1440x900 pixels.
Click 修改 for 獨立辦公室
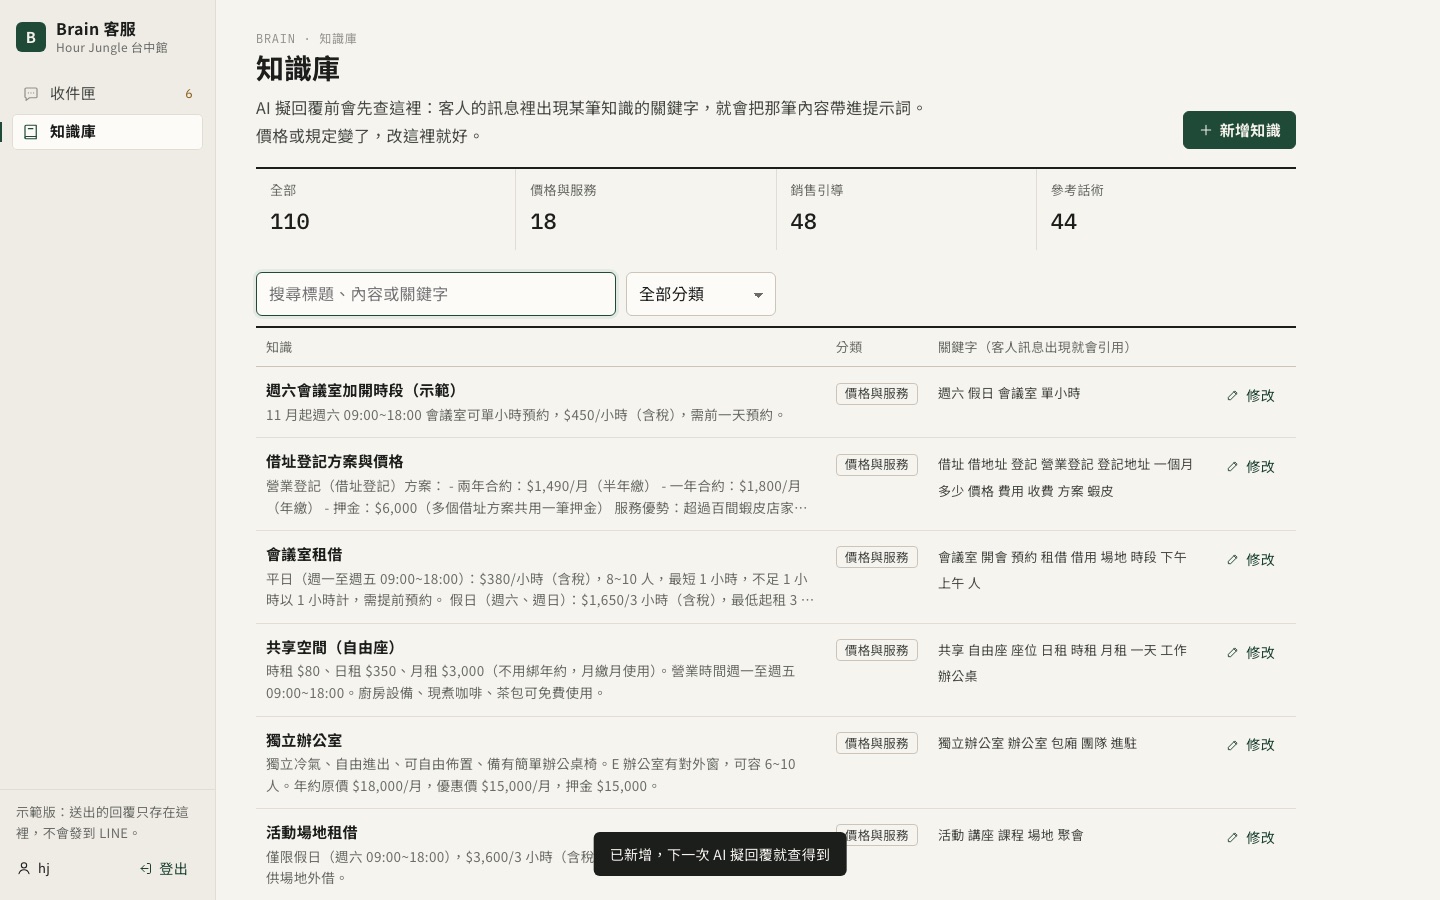(x=1251, y=745)
